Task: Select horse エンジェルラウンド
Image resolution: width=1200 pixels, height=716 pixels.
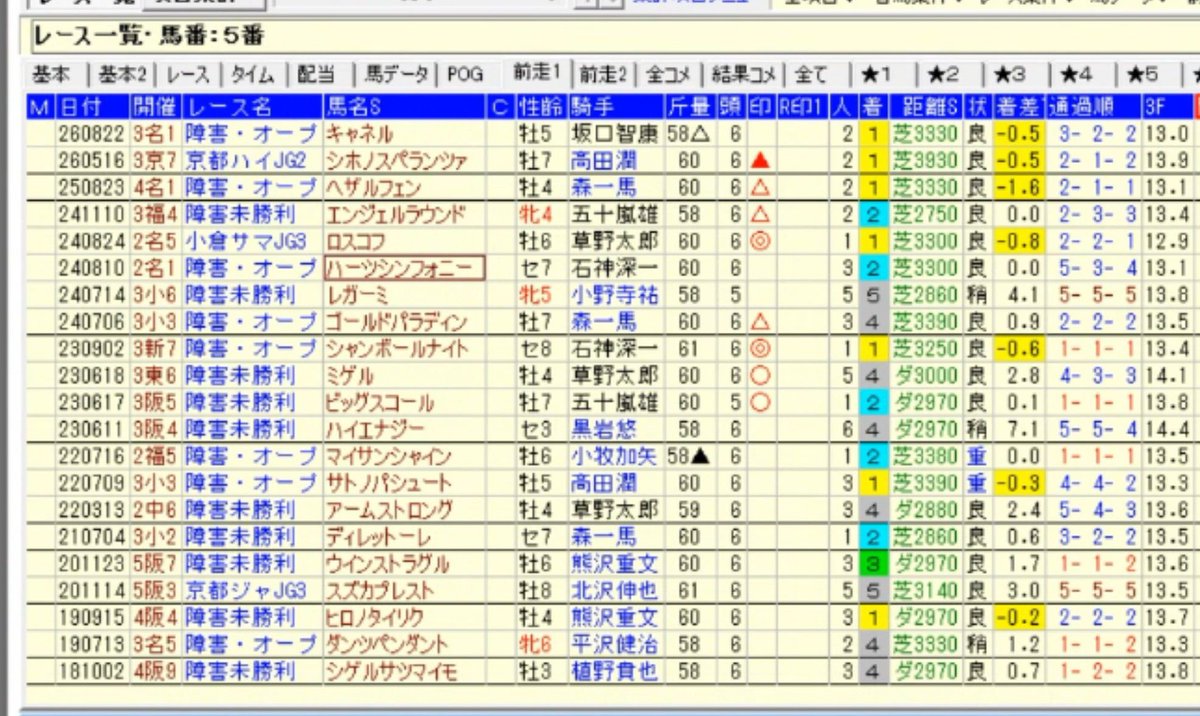Action: coord(395,214)
